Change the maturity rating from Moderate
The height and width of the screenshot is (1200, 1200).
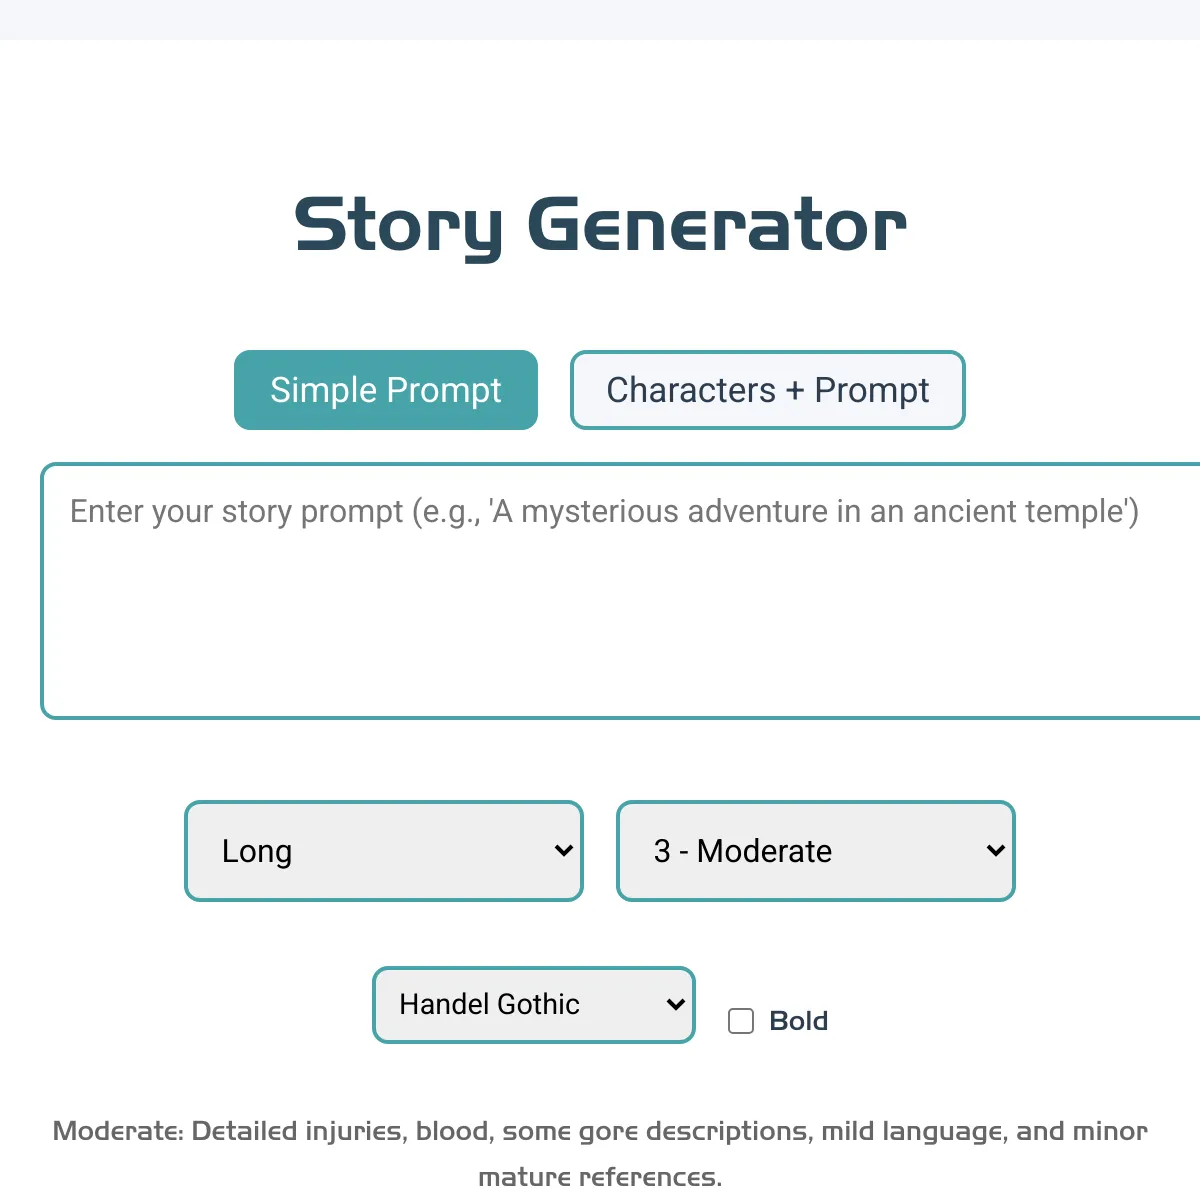[815, 851]
